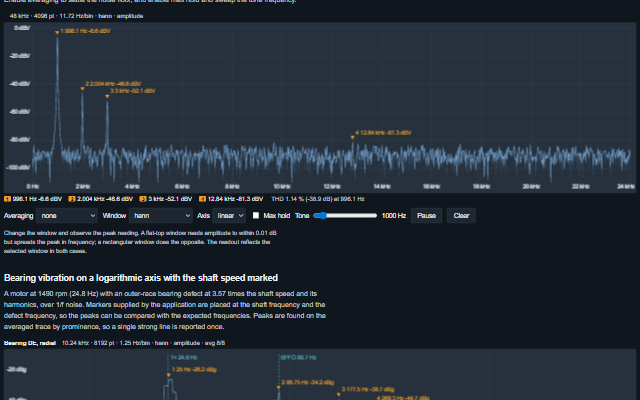Image resolution: width=640 pixels, height=400 pixels.
Task: Click the Bearing vibration section heading
Action: pyautogui.click(x=141, y=278)
